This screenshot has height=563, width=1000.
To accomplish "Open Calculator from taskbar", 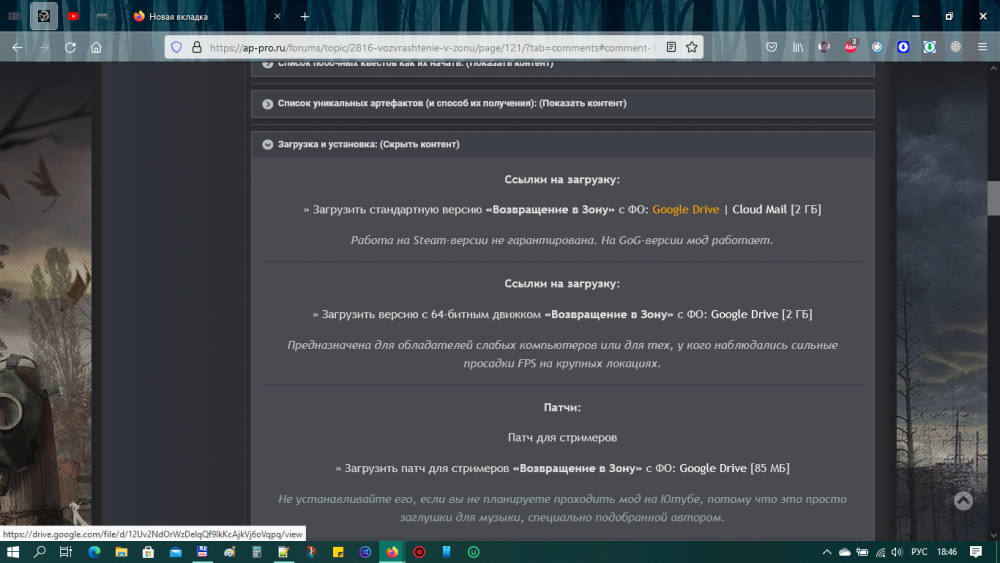I will [257, 552].
